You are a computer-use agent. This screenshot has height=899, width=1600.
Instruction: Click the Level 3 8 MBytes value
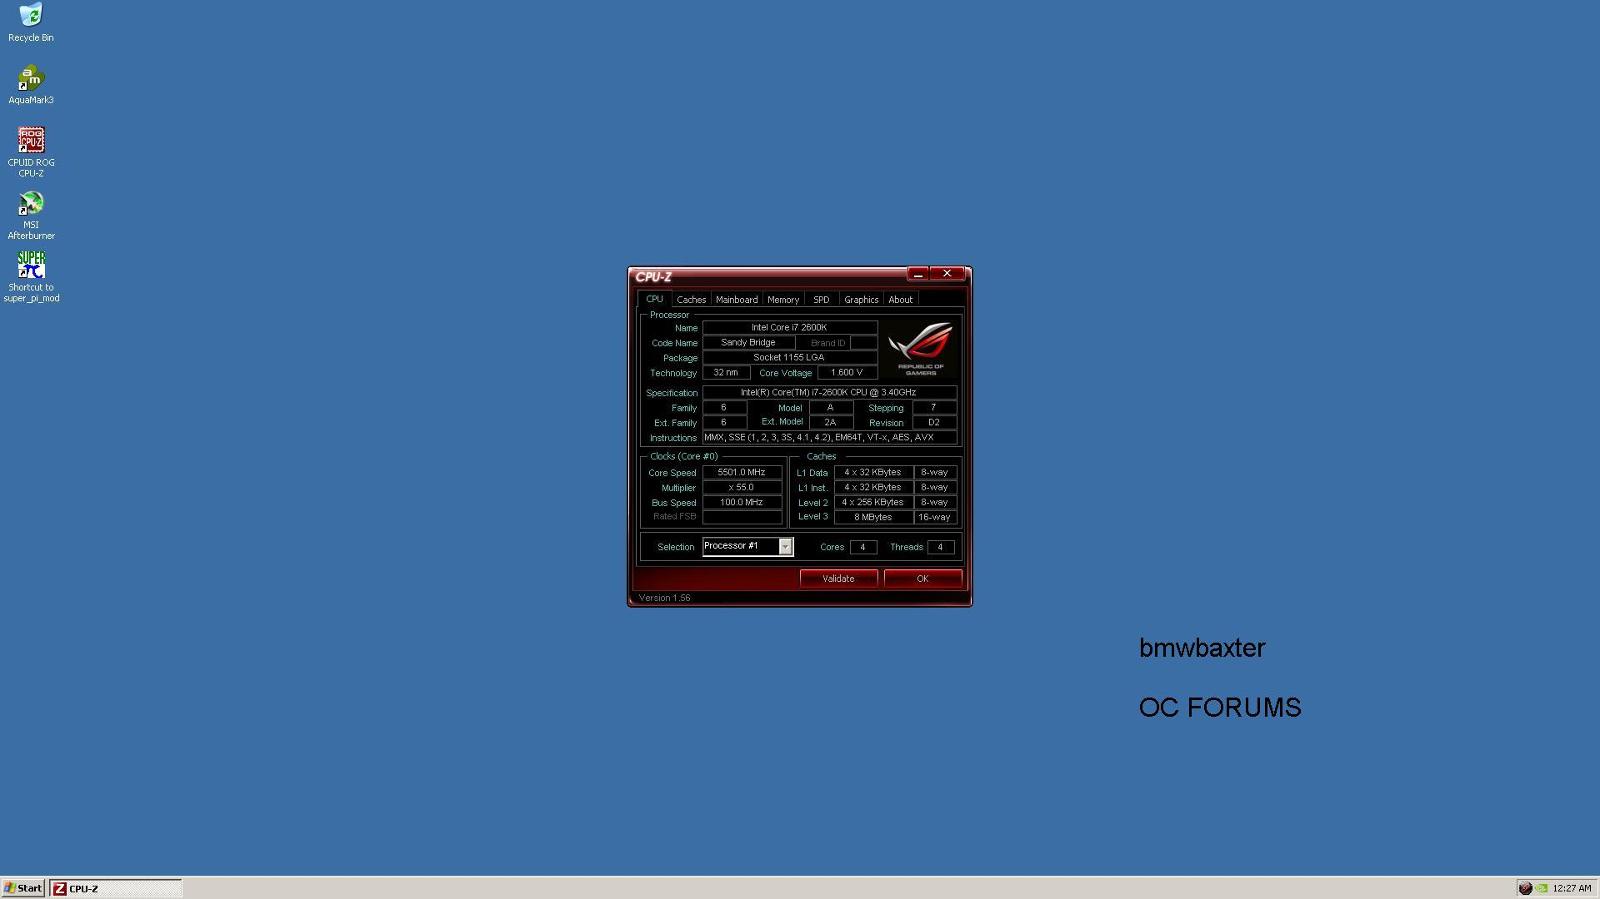click(873, 517)
